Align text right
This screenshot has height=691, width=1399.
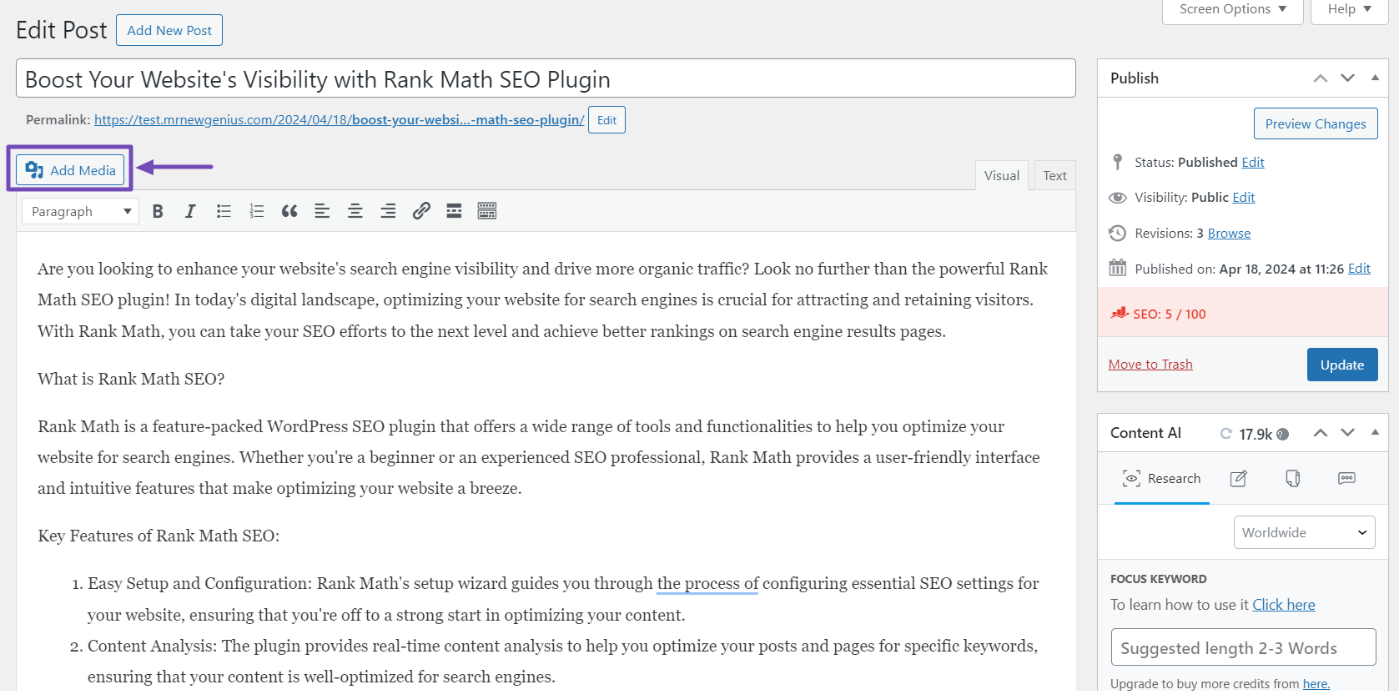tap(388, 211)
